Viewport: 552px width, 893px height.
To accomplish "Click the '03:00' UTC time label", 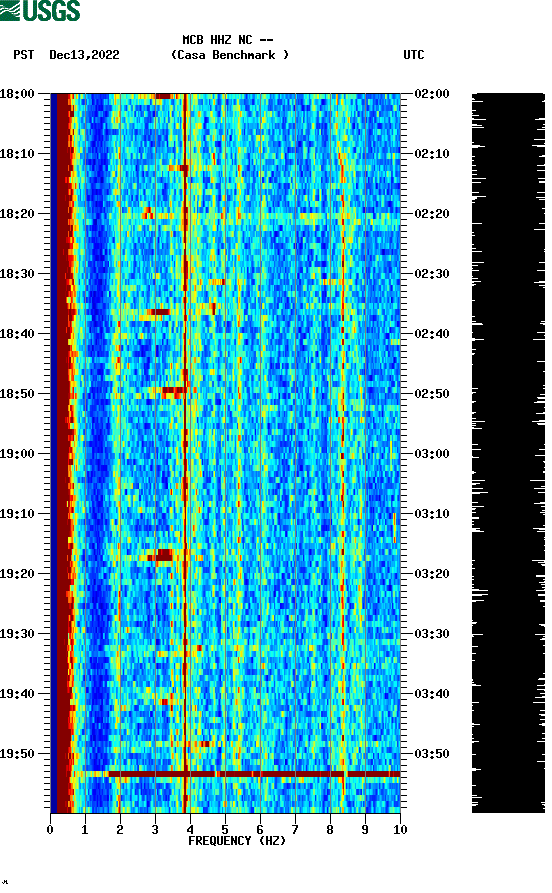I will click(432, 454).
